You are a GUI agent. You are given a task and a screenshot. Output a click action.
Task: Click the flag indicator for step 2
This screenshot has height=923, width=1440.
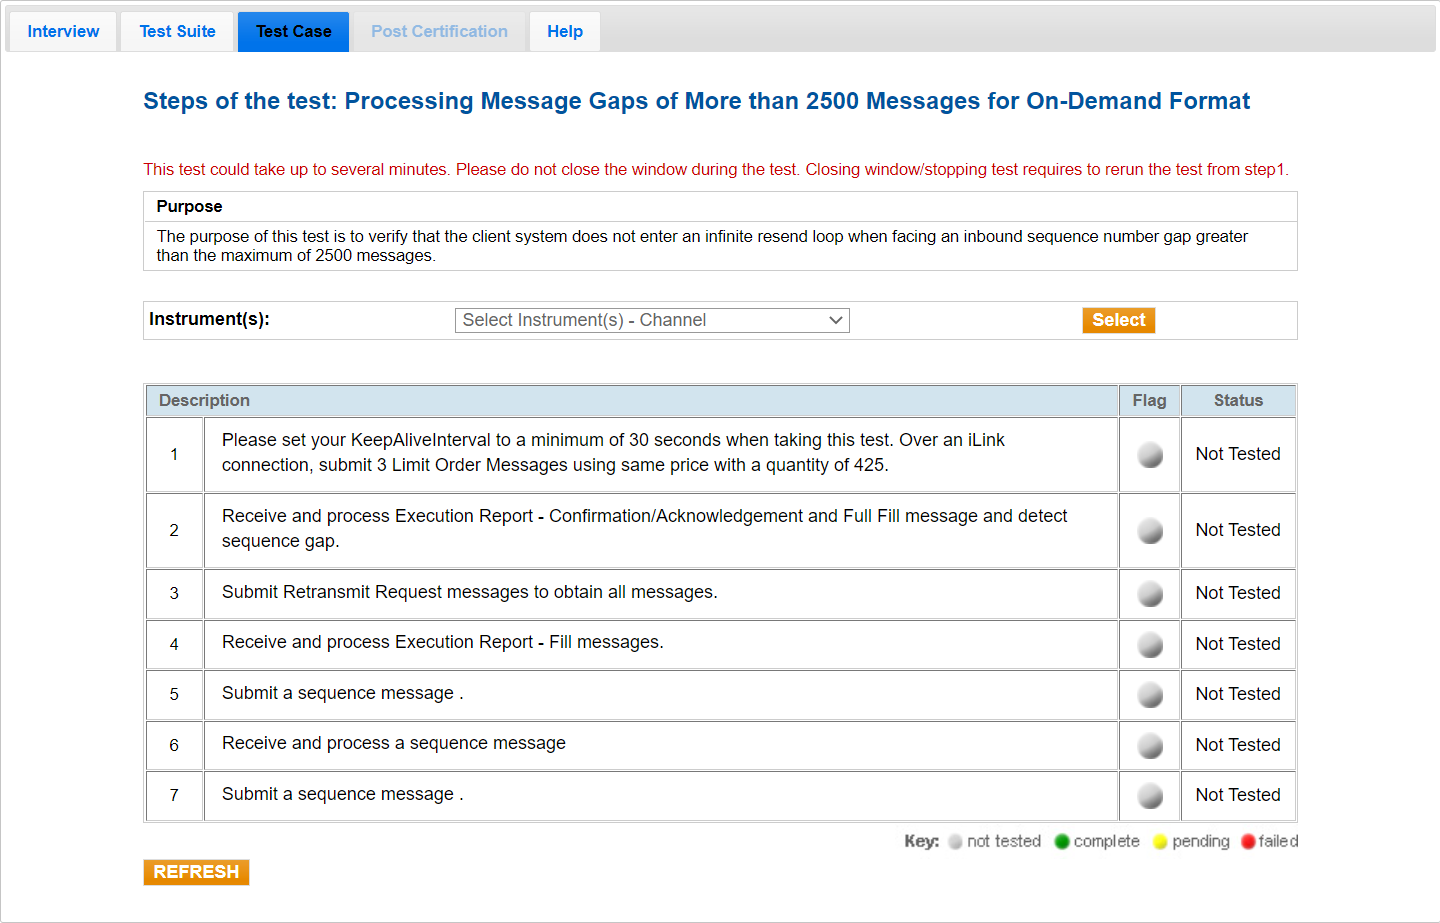click(1150, 531)
